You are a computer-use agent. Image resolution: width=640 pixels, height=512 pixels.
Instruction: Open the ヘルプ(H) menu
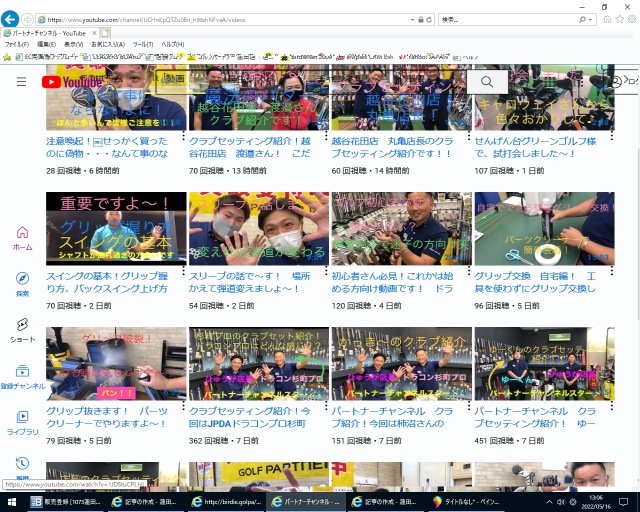click(173, 44)
